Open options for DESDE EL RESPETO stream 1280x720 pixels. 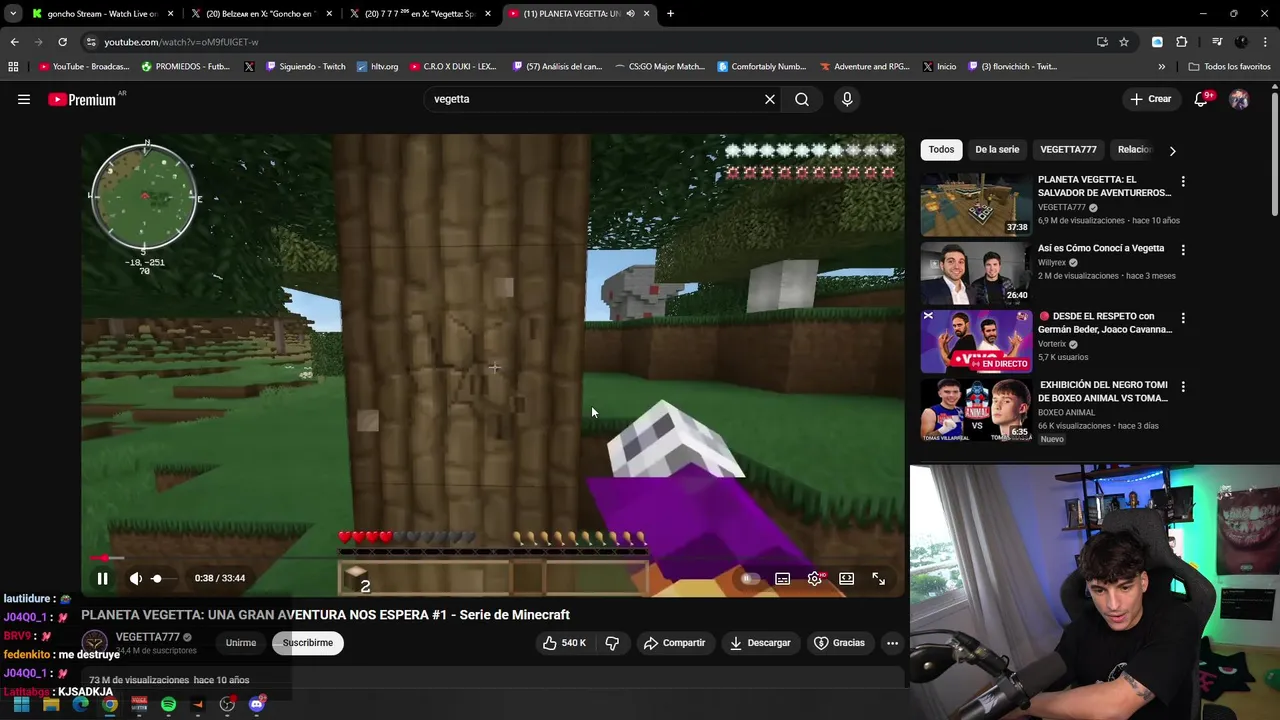tap(1183, 318)
